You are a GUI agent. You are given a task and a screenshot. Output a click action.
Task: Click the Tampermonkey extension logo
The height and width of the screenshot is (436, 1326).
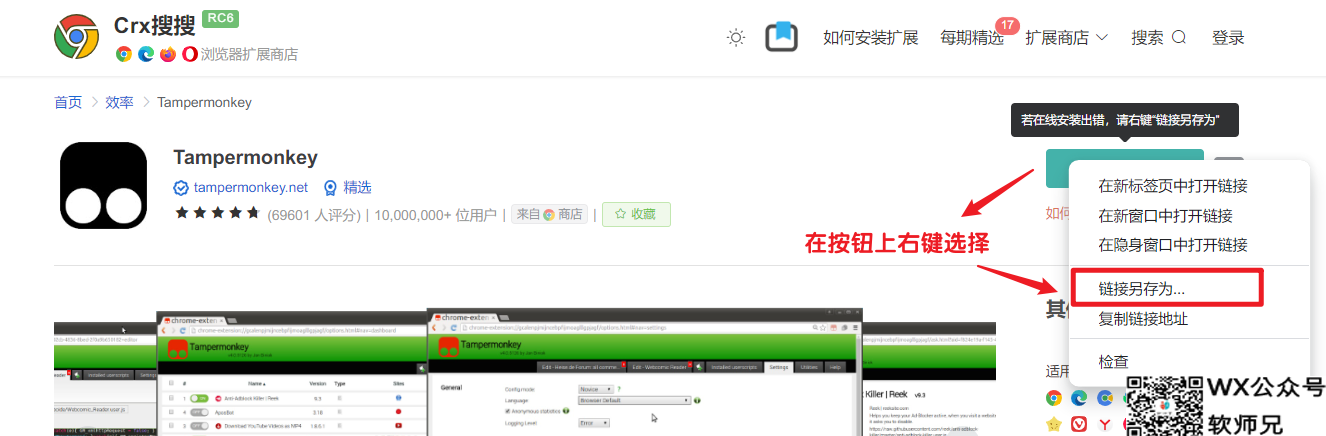(103, 185)
